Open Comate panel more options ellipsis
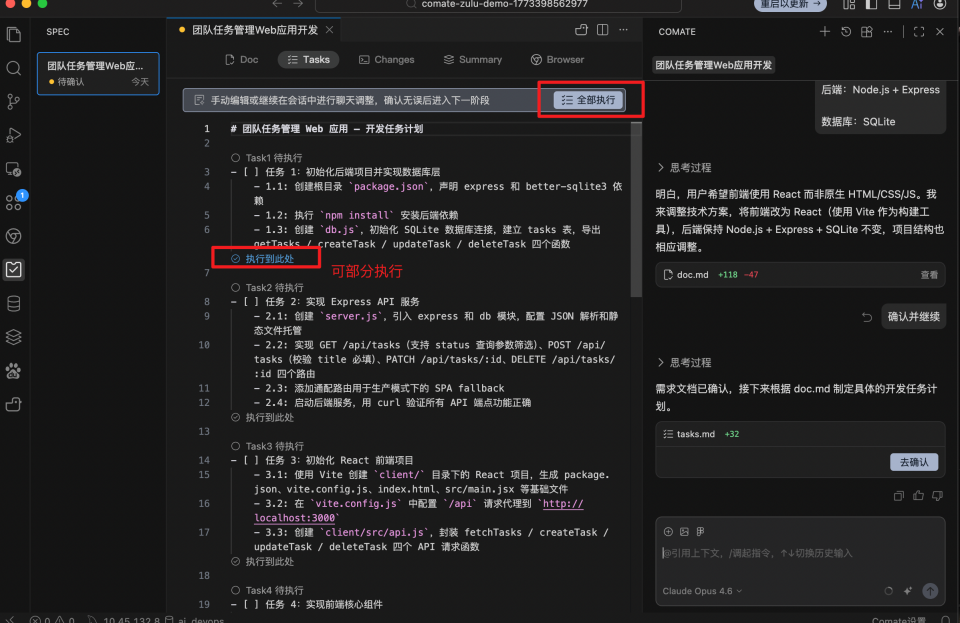 [x=888, y=31]
